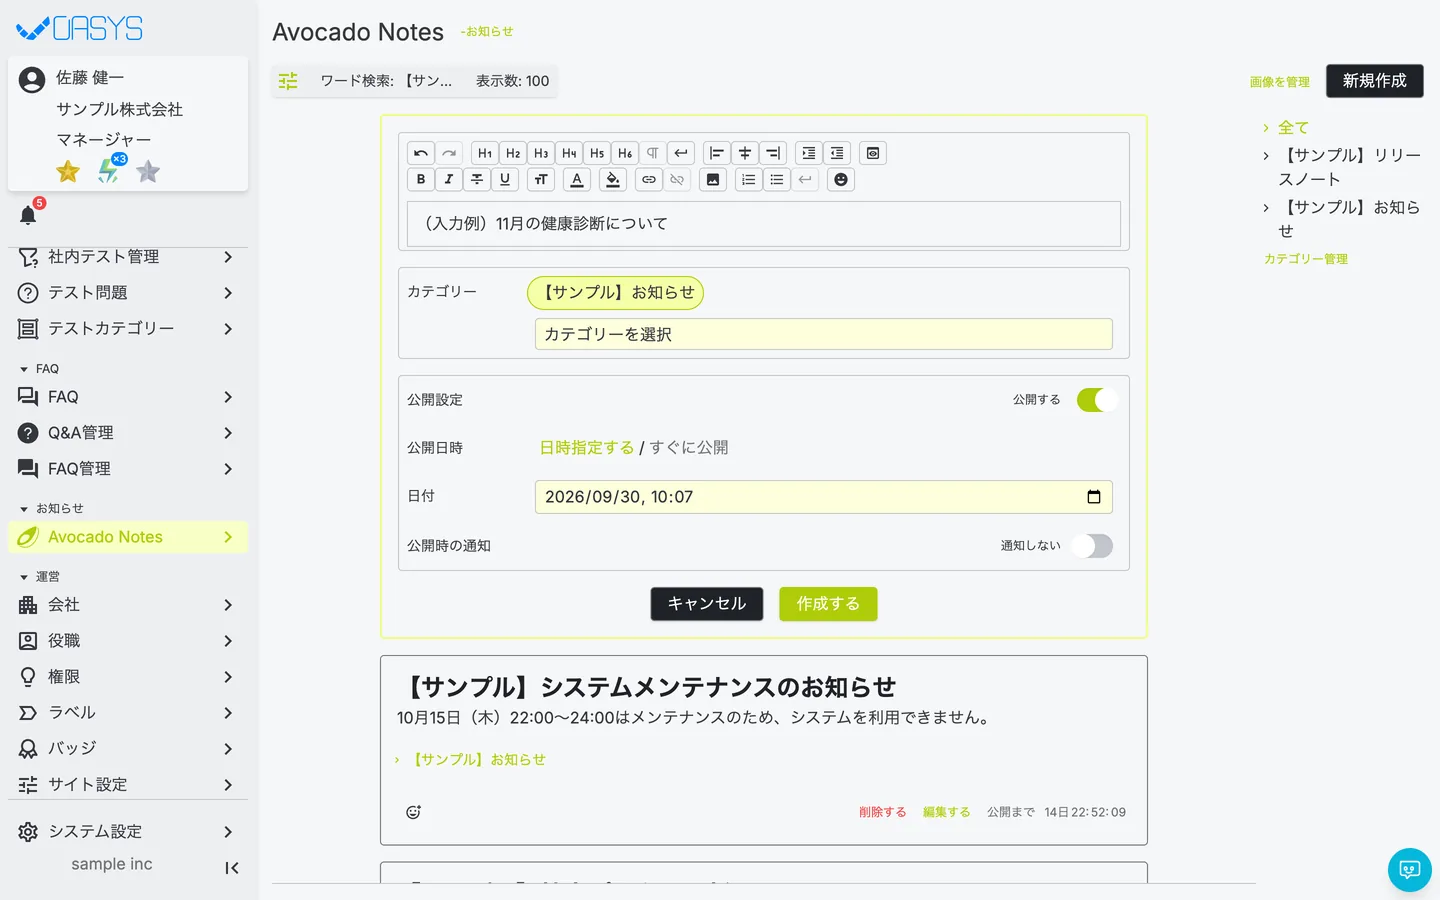
Task: Open the font size tool
Action: [x=541, y=180]
